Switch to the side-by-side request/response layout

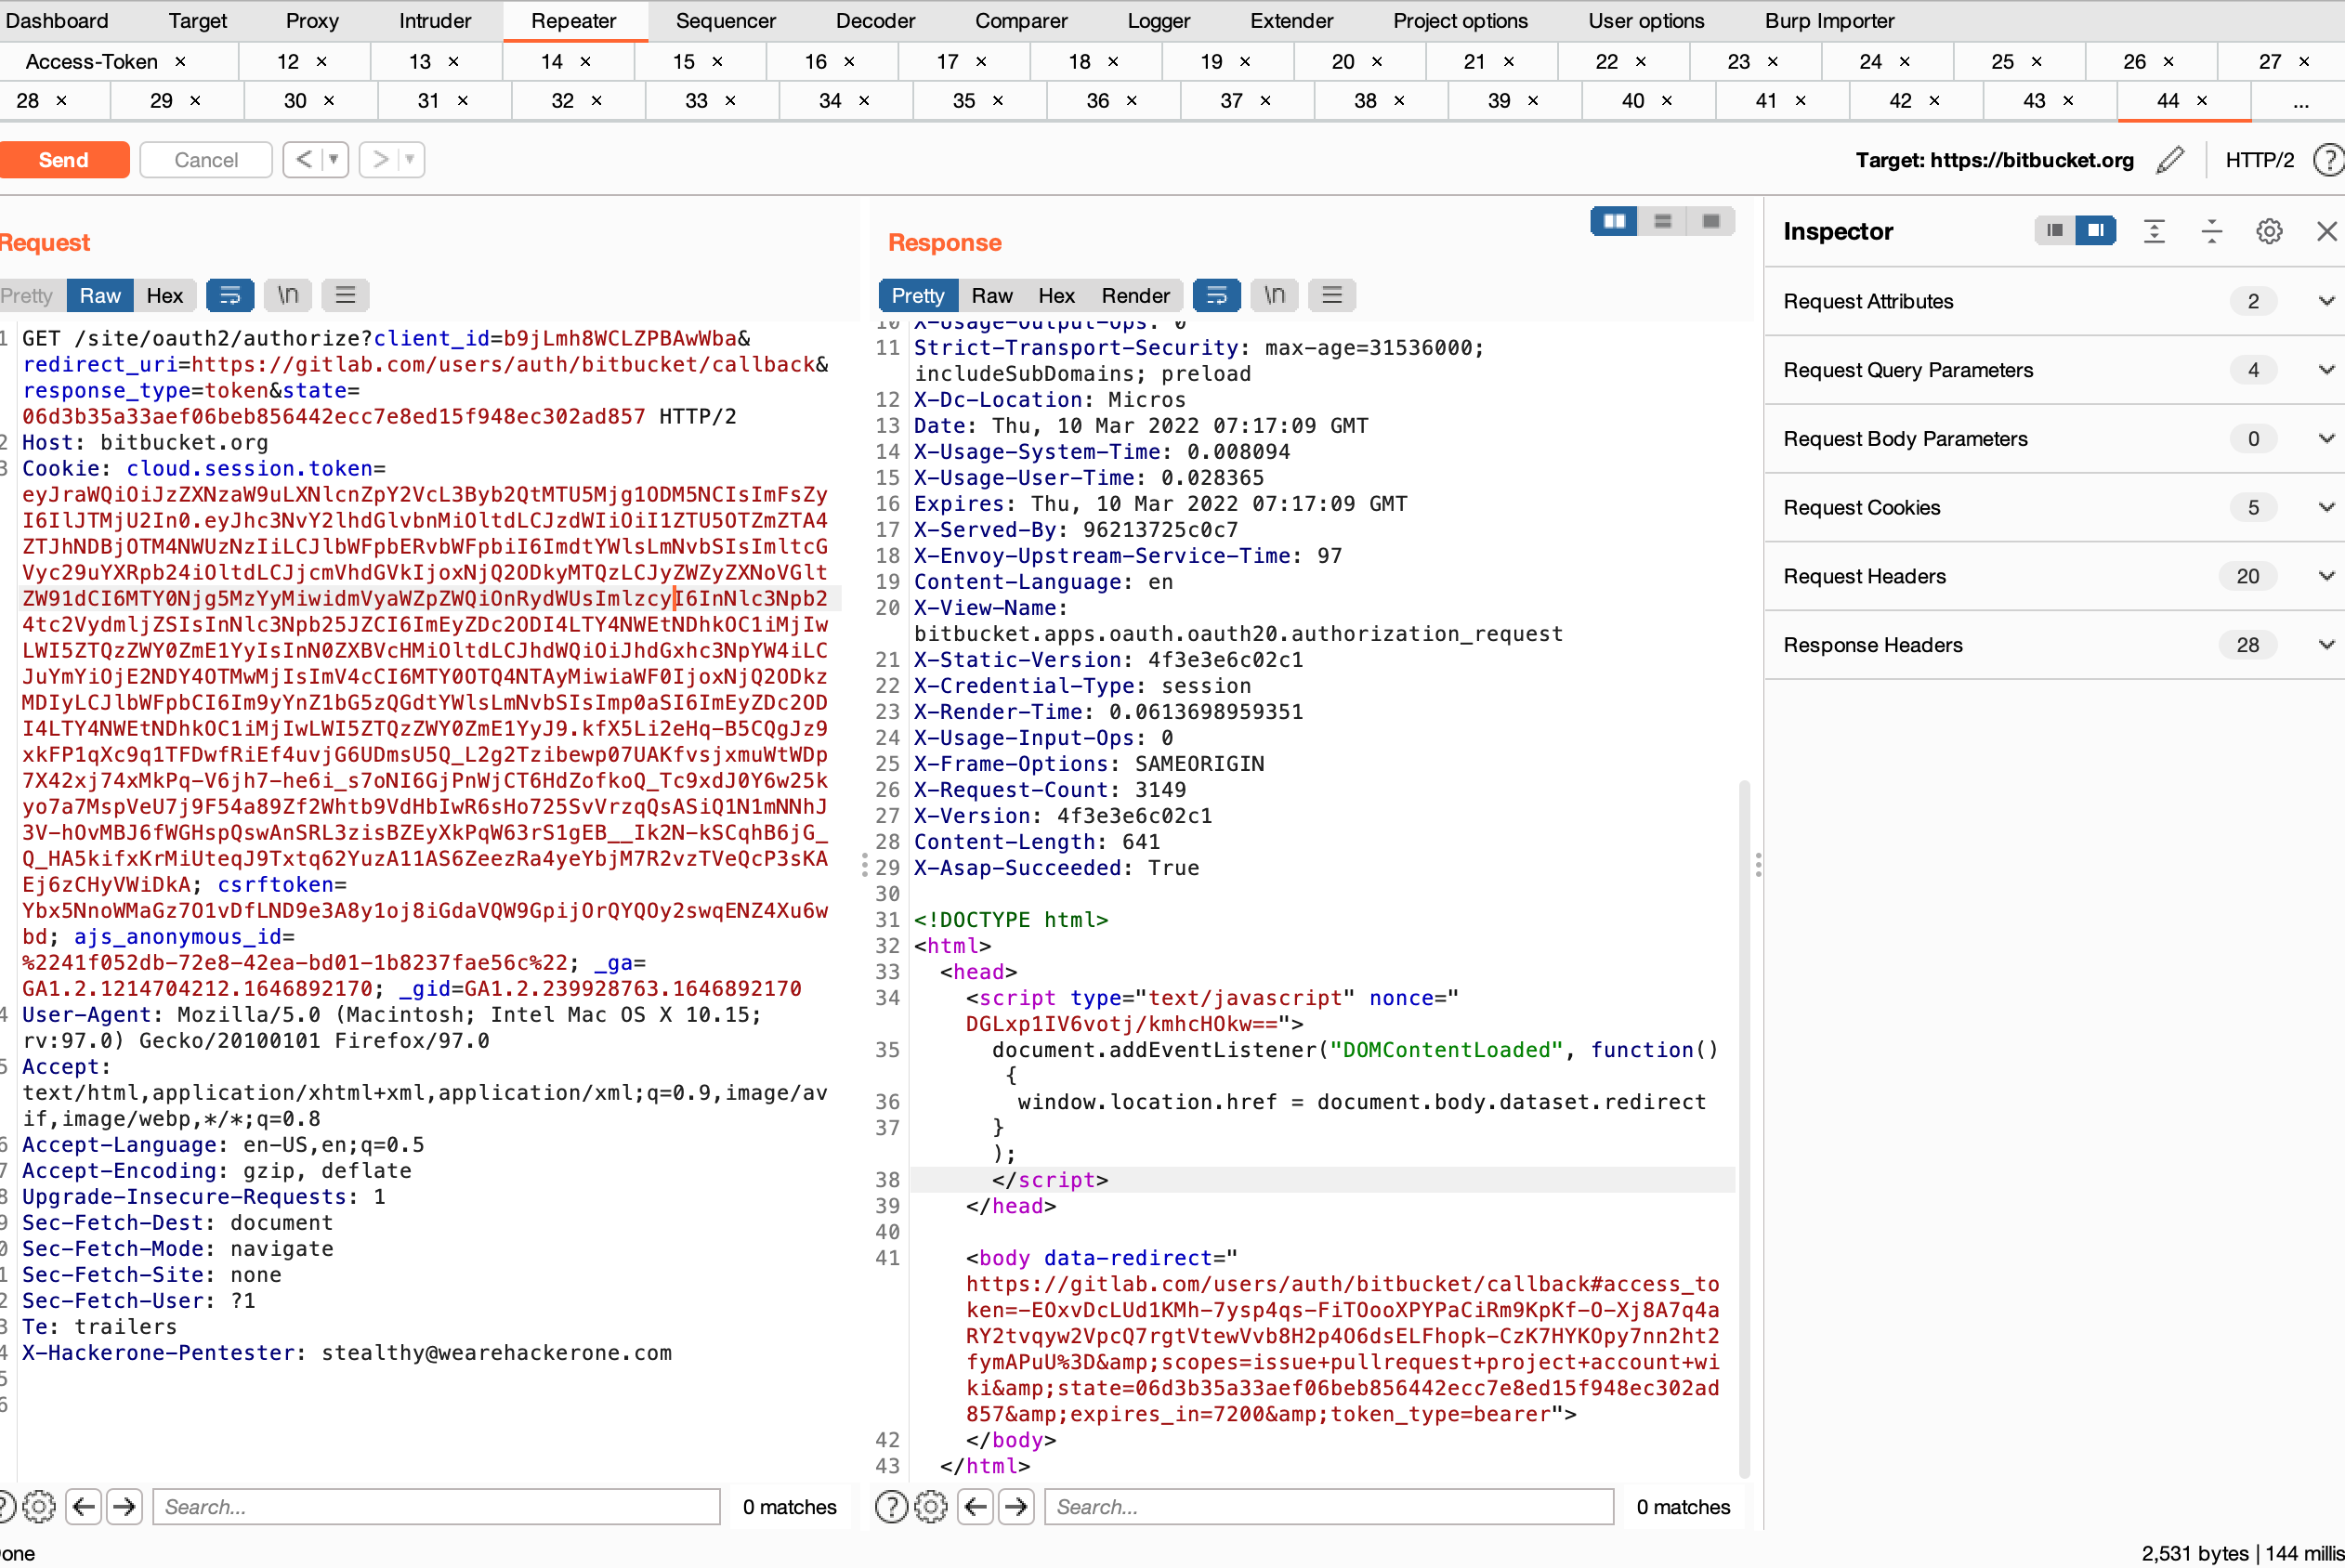[x=1614, y=221]
